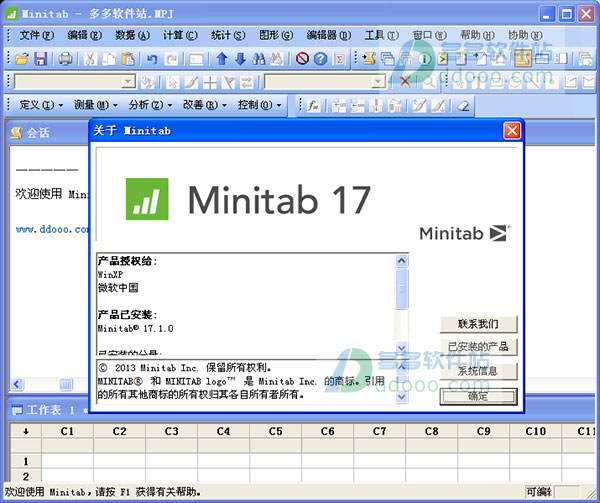Click the Edit Last Dialog icon
Image resolution: width=600 pixels, height=503 pixels.
[196, 59]
